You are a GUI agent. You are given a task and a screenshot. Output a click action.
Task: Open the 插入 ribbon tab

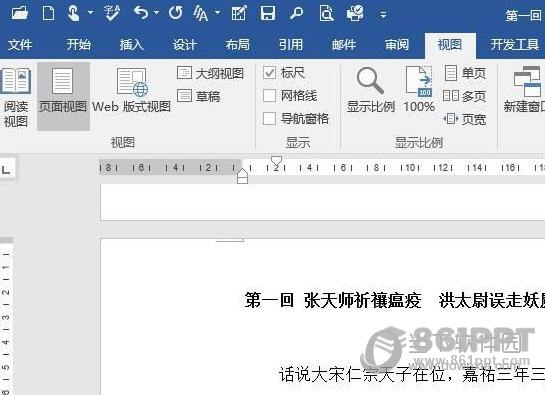(131, 45)
